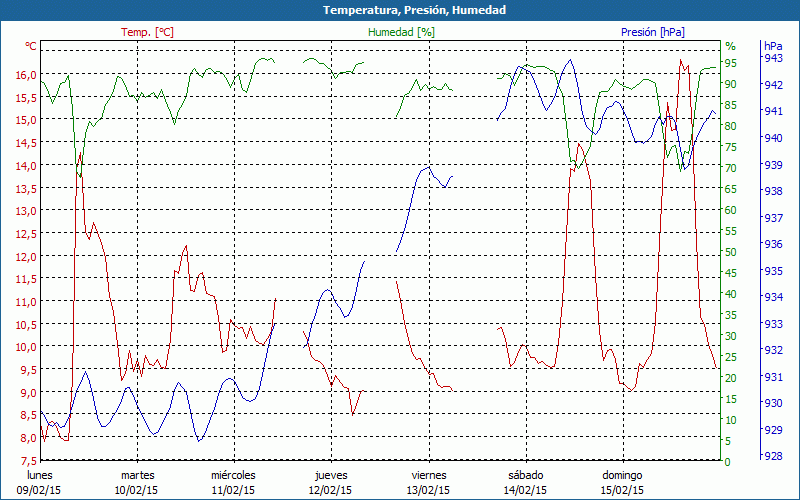800x500 pixels.
Task: Click the chart title Temperatura, Presión, Humedad
Action: click(x=414, y=10)
